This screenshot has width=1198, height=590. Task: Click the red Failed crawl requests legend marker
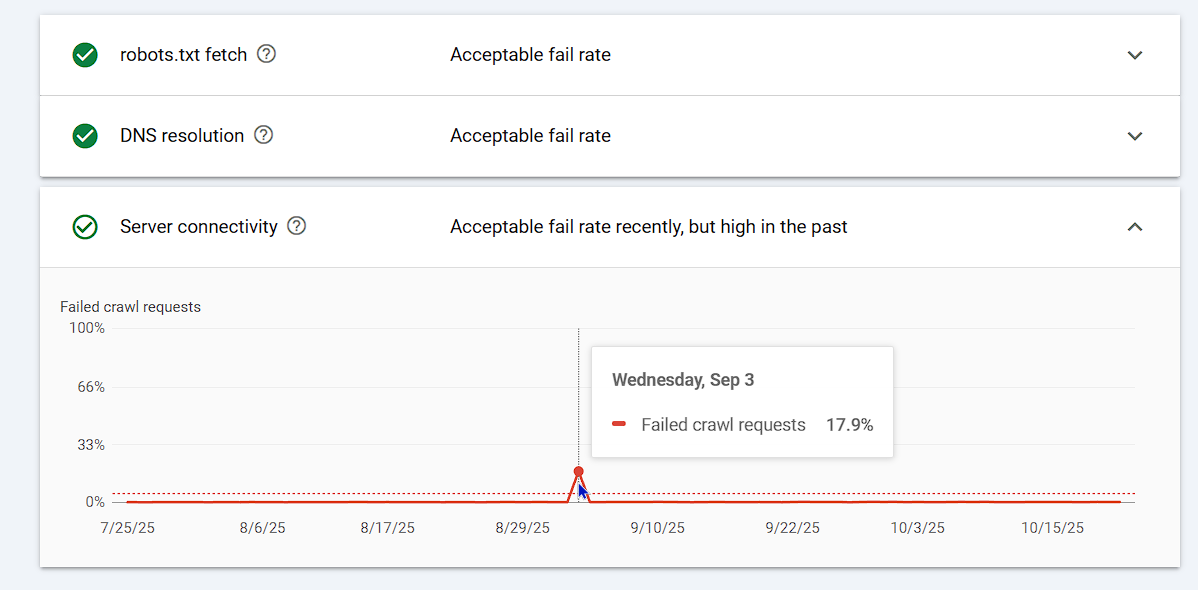[619, 425]
